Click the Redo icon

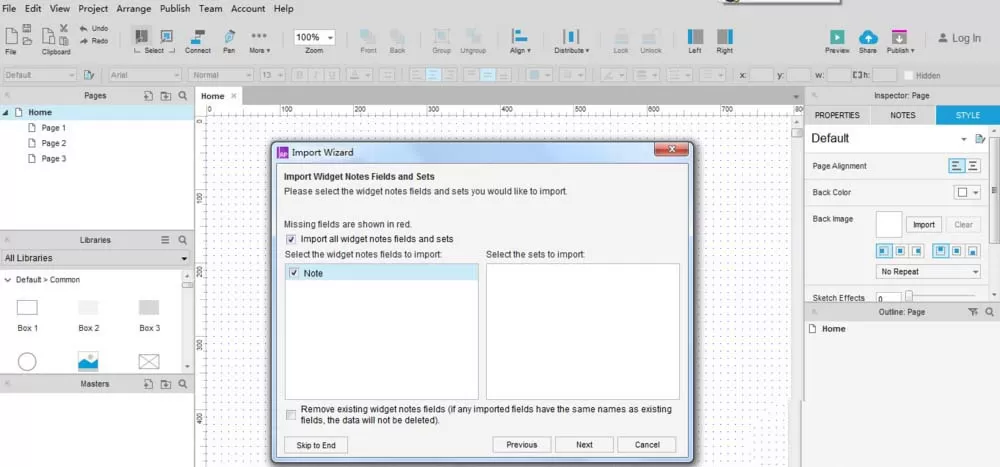84,41
